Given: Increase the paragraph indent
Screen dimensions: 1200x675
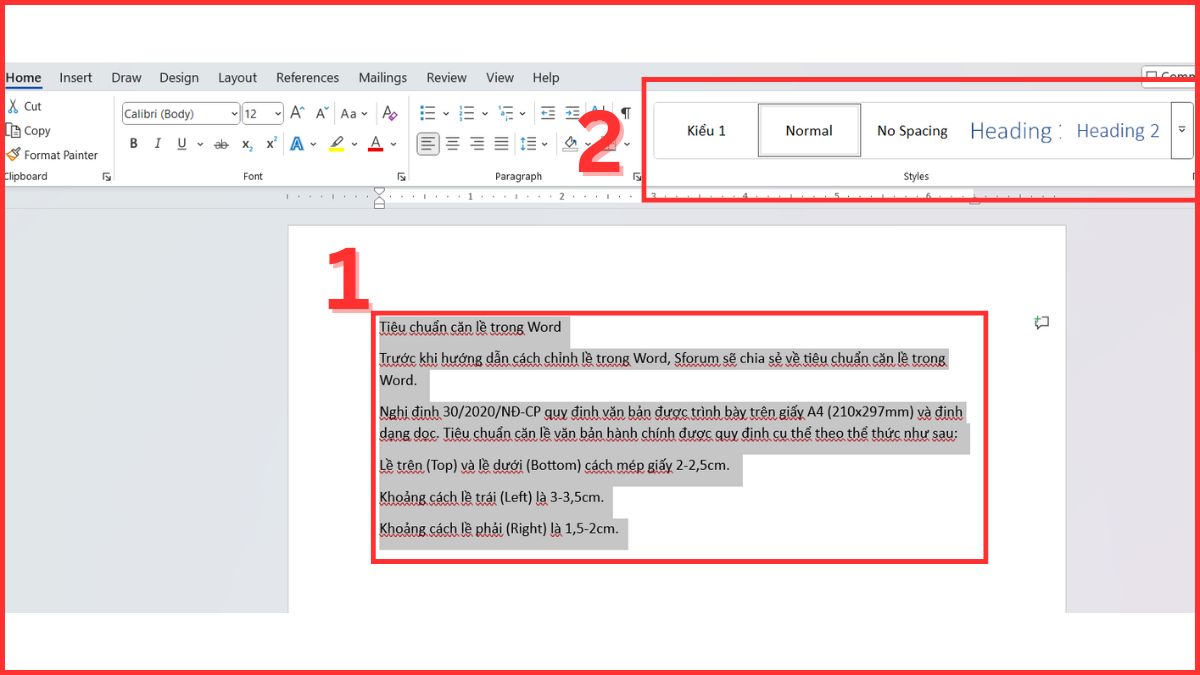Looking at the screenshot, I should (572, 114).
